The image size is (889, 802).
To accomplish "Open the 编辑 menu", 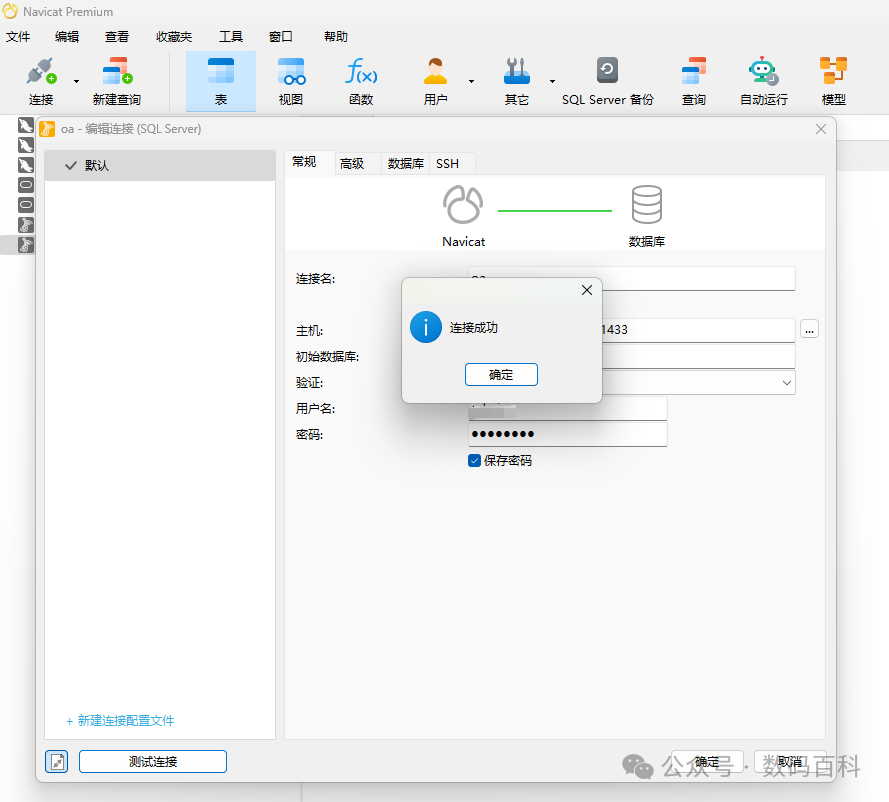I will (x=67, y=37).
